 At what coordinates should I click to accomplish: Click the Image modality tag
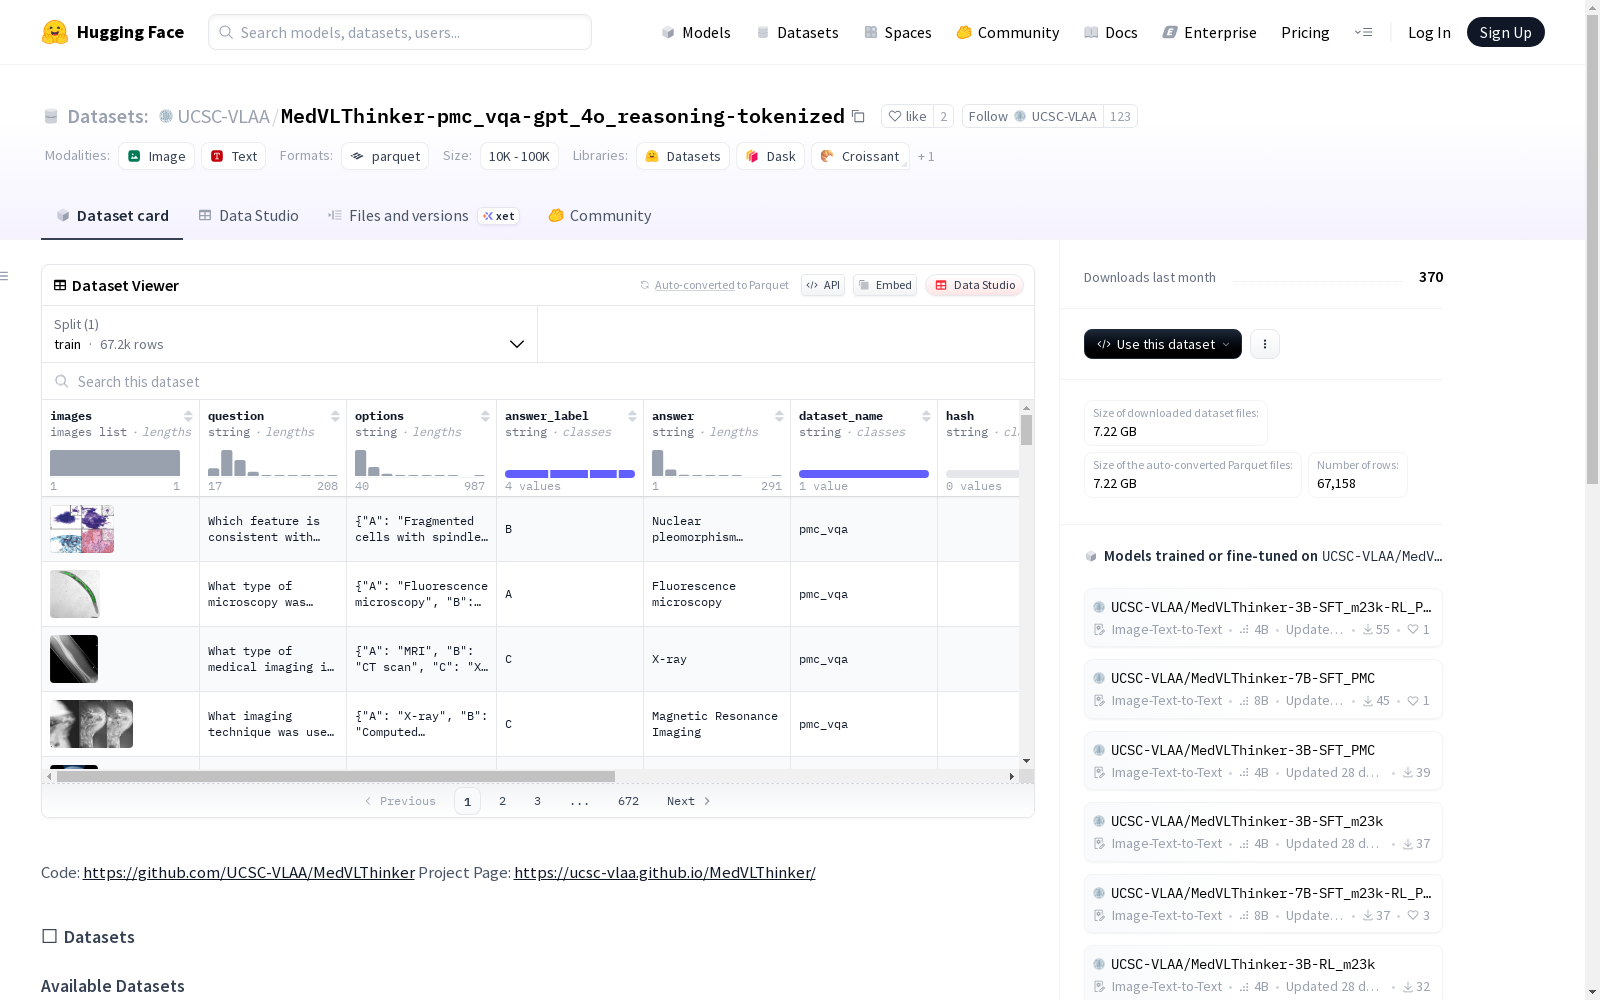156,156
